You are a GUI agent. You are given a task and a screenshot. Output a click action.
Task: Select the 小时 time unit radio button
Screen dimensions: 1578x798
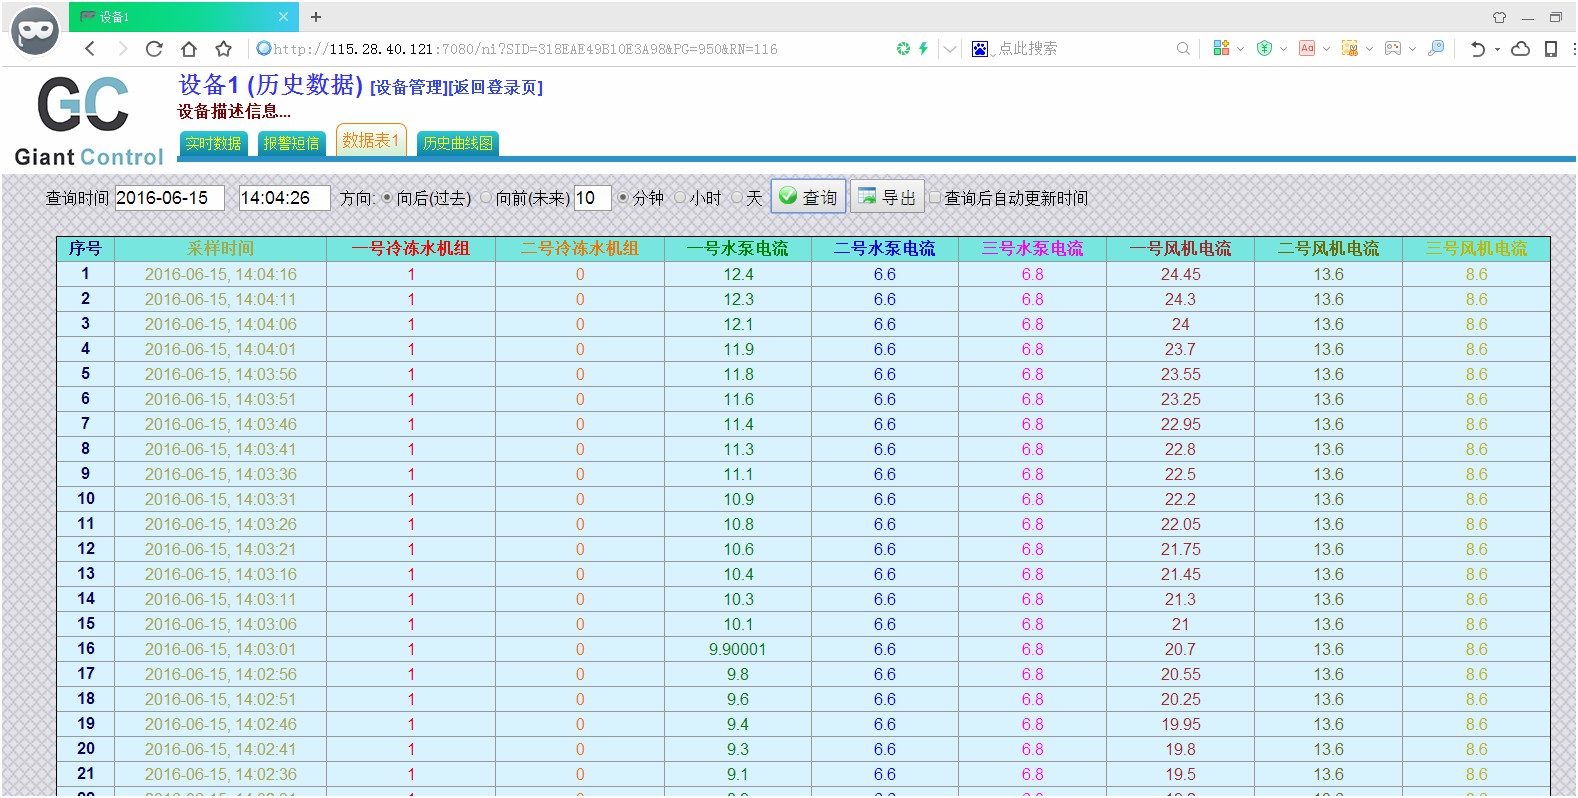[x=680, y=198]
